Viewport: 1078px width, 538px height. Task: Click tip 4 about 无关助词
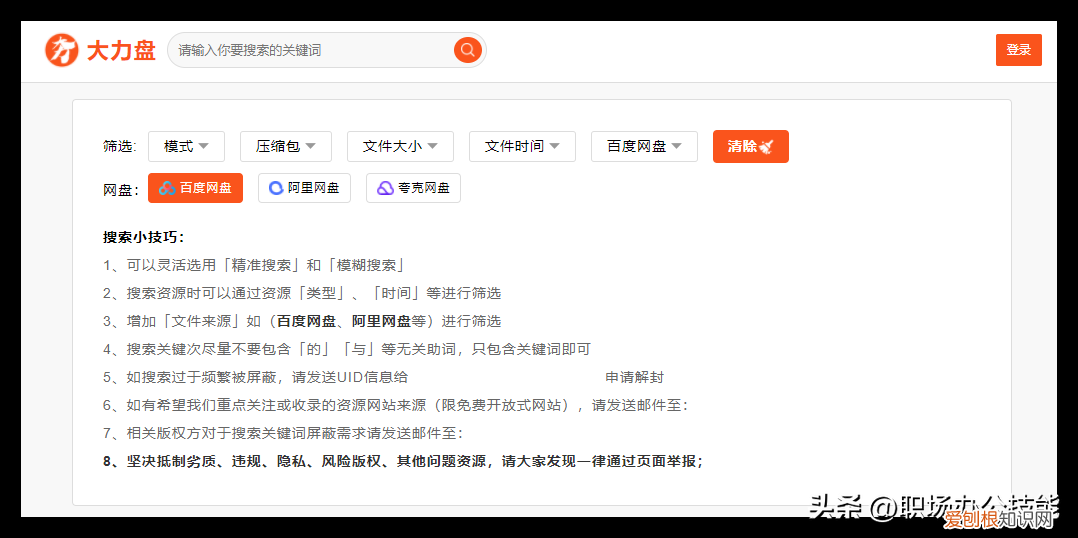point(347,349)
